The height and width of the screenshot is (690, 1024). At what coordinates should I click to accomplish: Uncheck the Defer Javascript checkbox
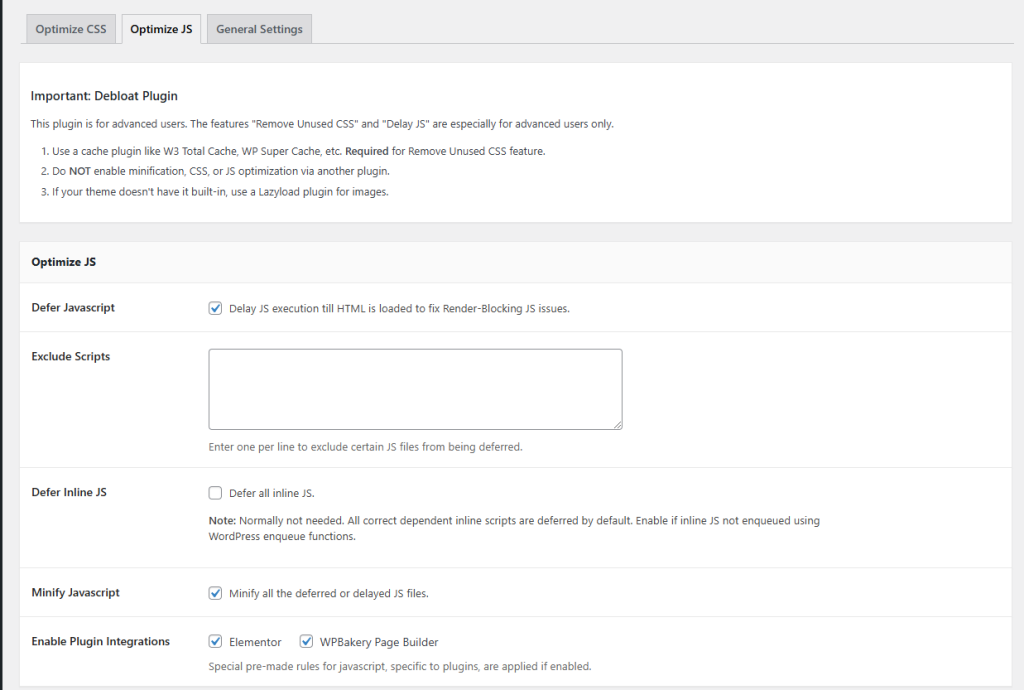tap(215, 308)
